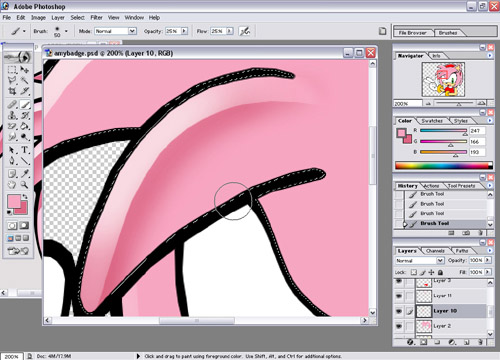Open the brush Mode dropdown in options bar
This screenshot has height=360, width=500.
click(x=132, y=31)
